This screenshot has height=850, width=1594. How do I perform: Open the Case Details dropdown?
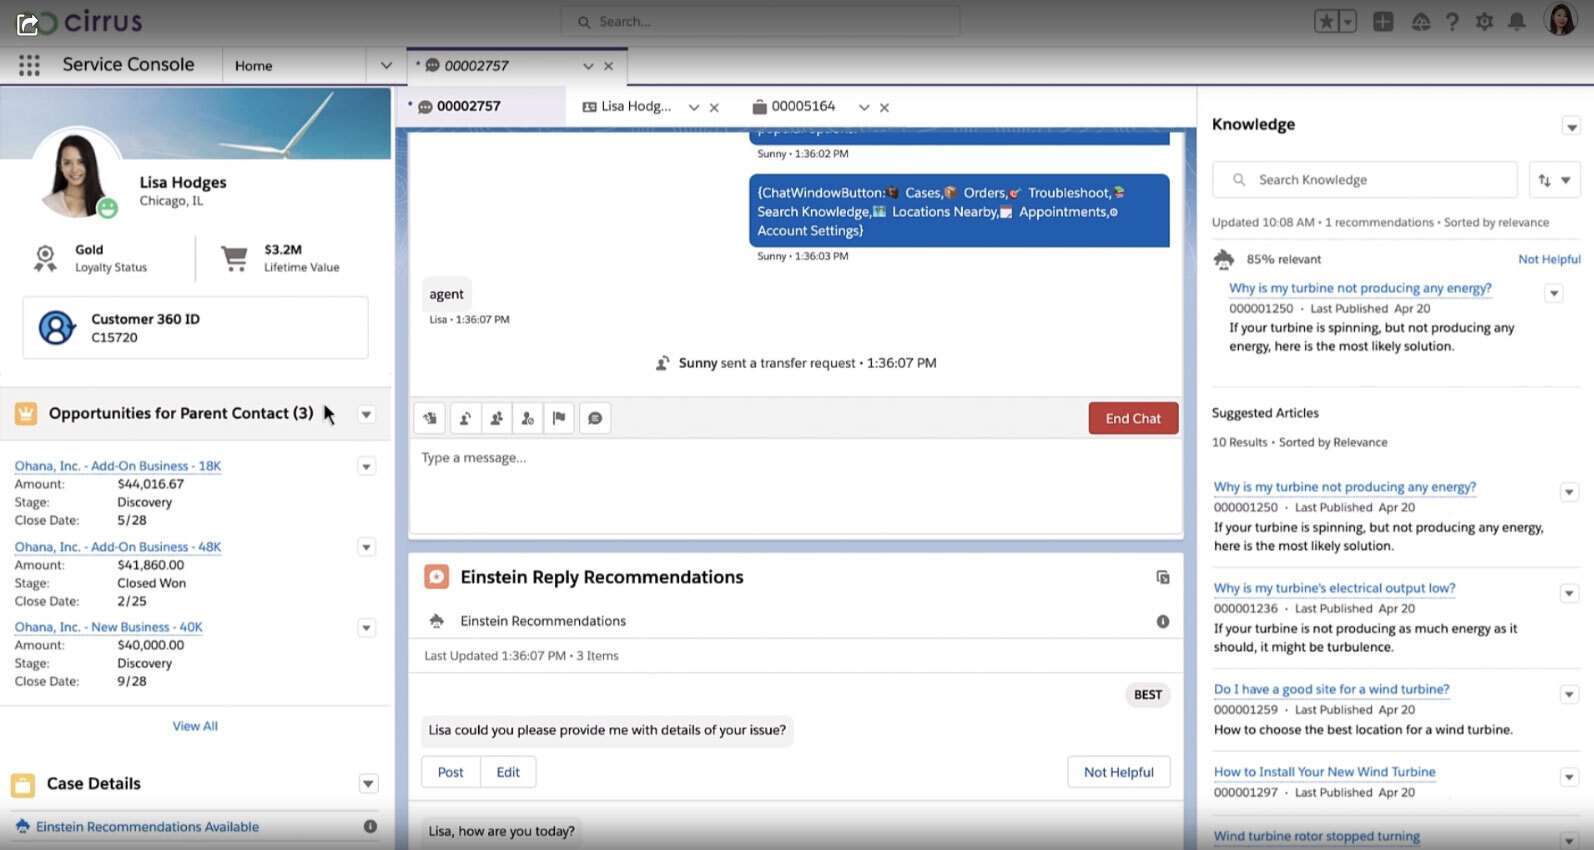pos(368,784)
